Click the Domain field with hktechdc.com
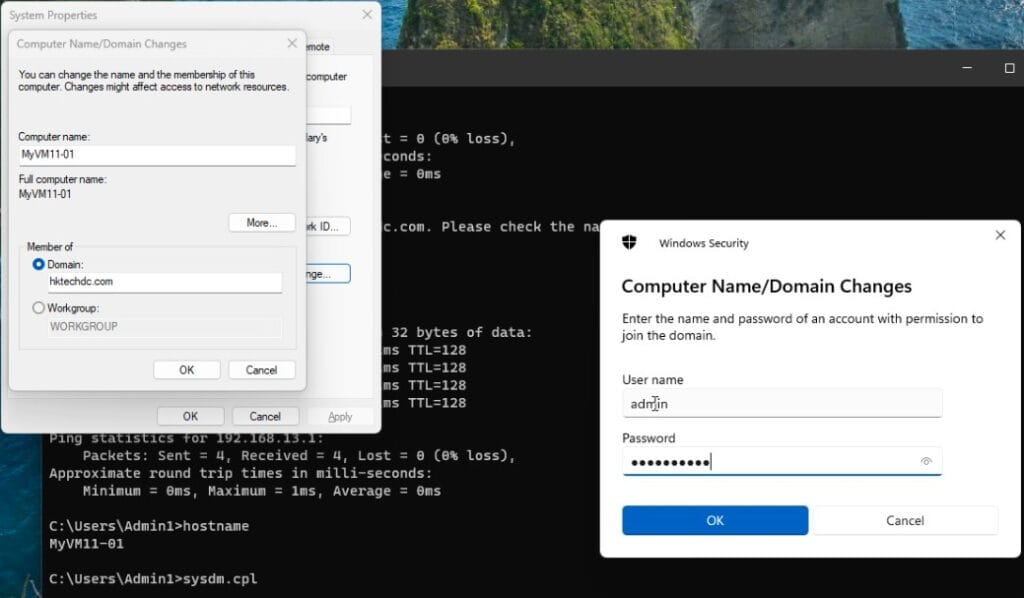The image size is (1024, 598). coord(165,282)
